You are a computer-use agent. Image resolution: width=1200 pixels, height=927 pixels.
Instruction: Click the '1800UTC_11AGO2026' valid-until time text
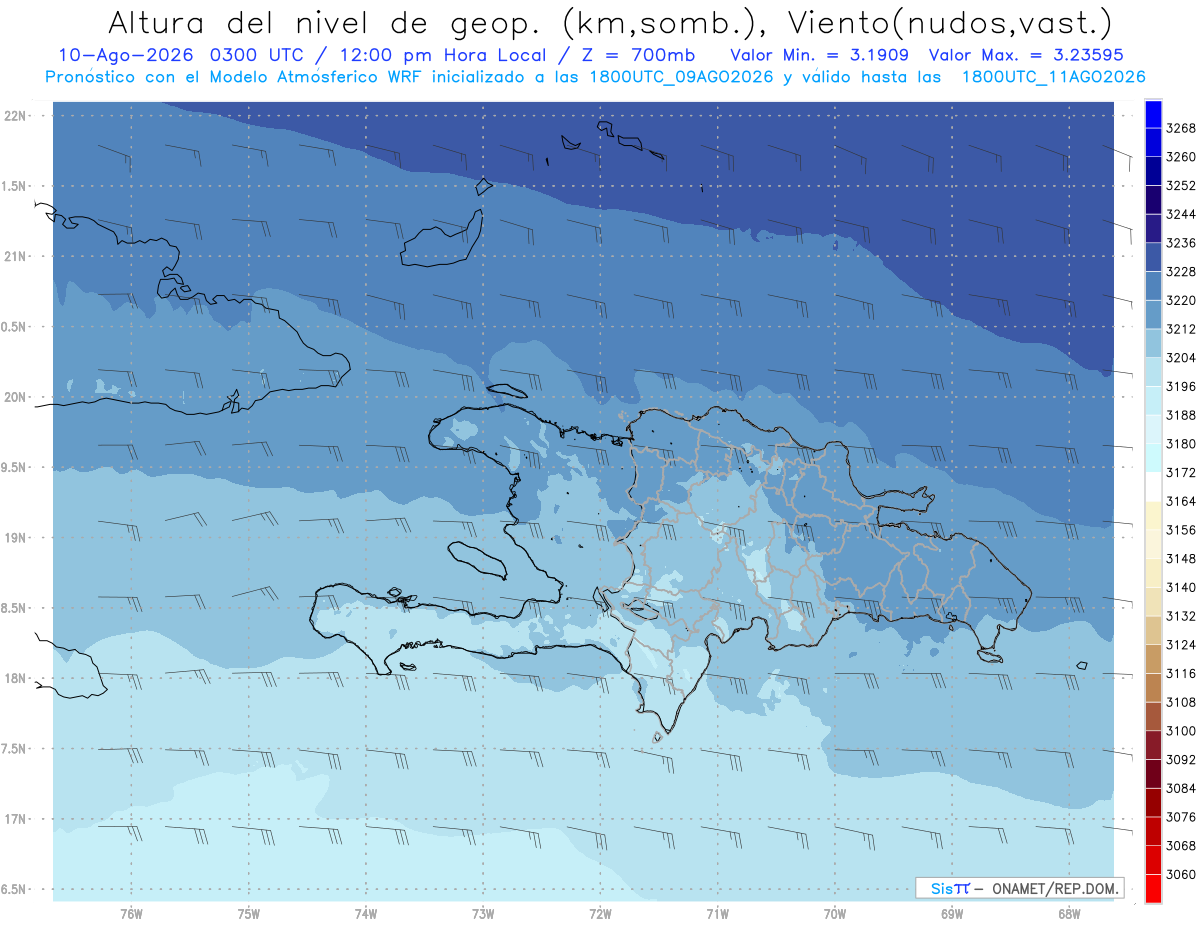1054,77
